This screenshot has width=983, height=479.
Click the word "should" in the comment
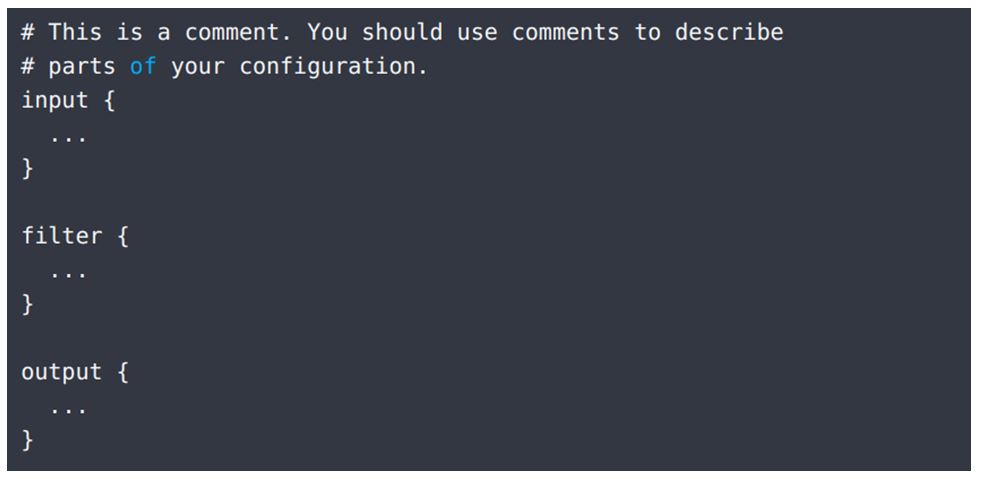(402, 32)
